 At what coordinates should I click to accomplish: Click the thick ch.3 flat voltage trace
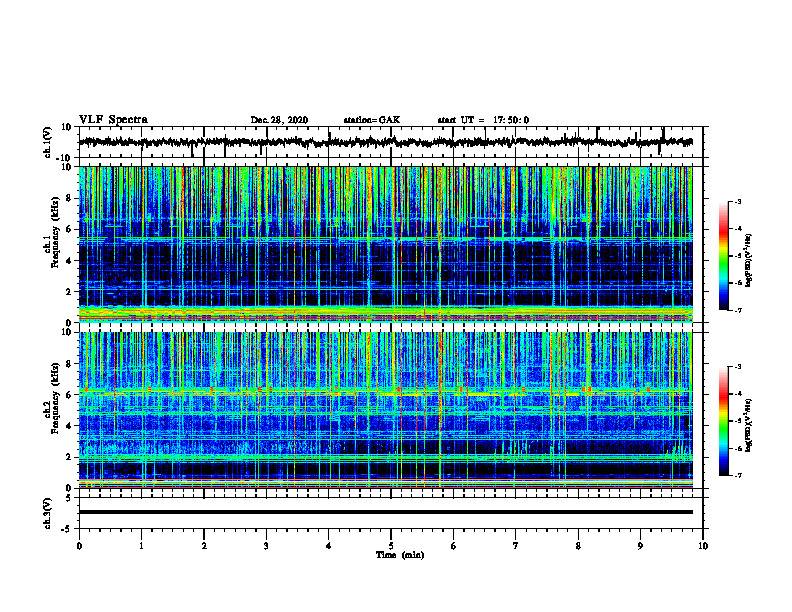pyautogui.click(x=386, y=512)
